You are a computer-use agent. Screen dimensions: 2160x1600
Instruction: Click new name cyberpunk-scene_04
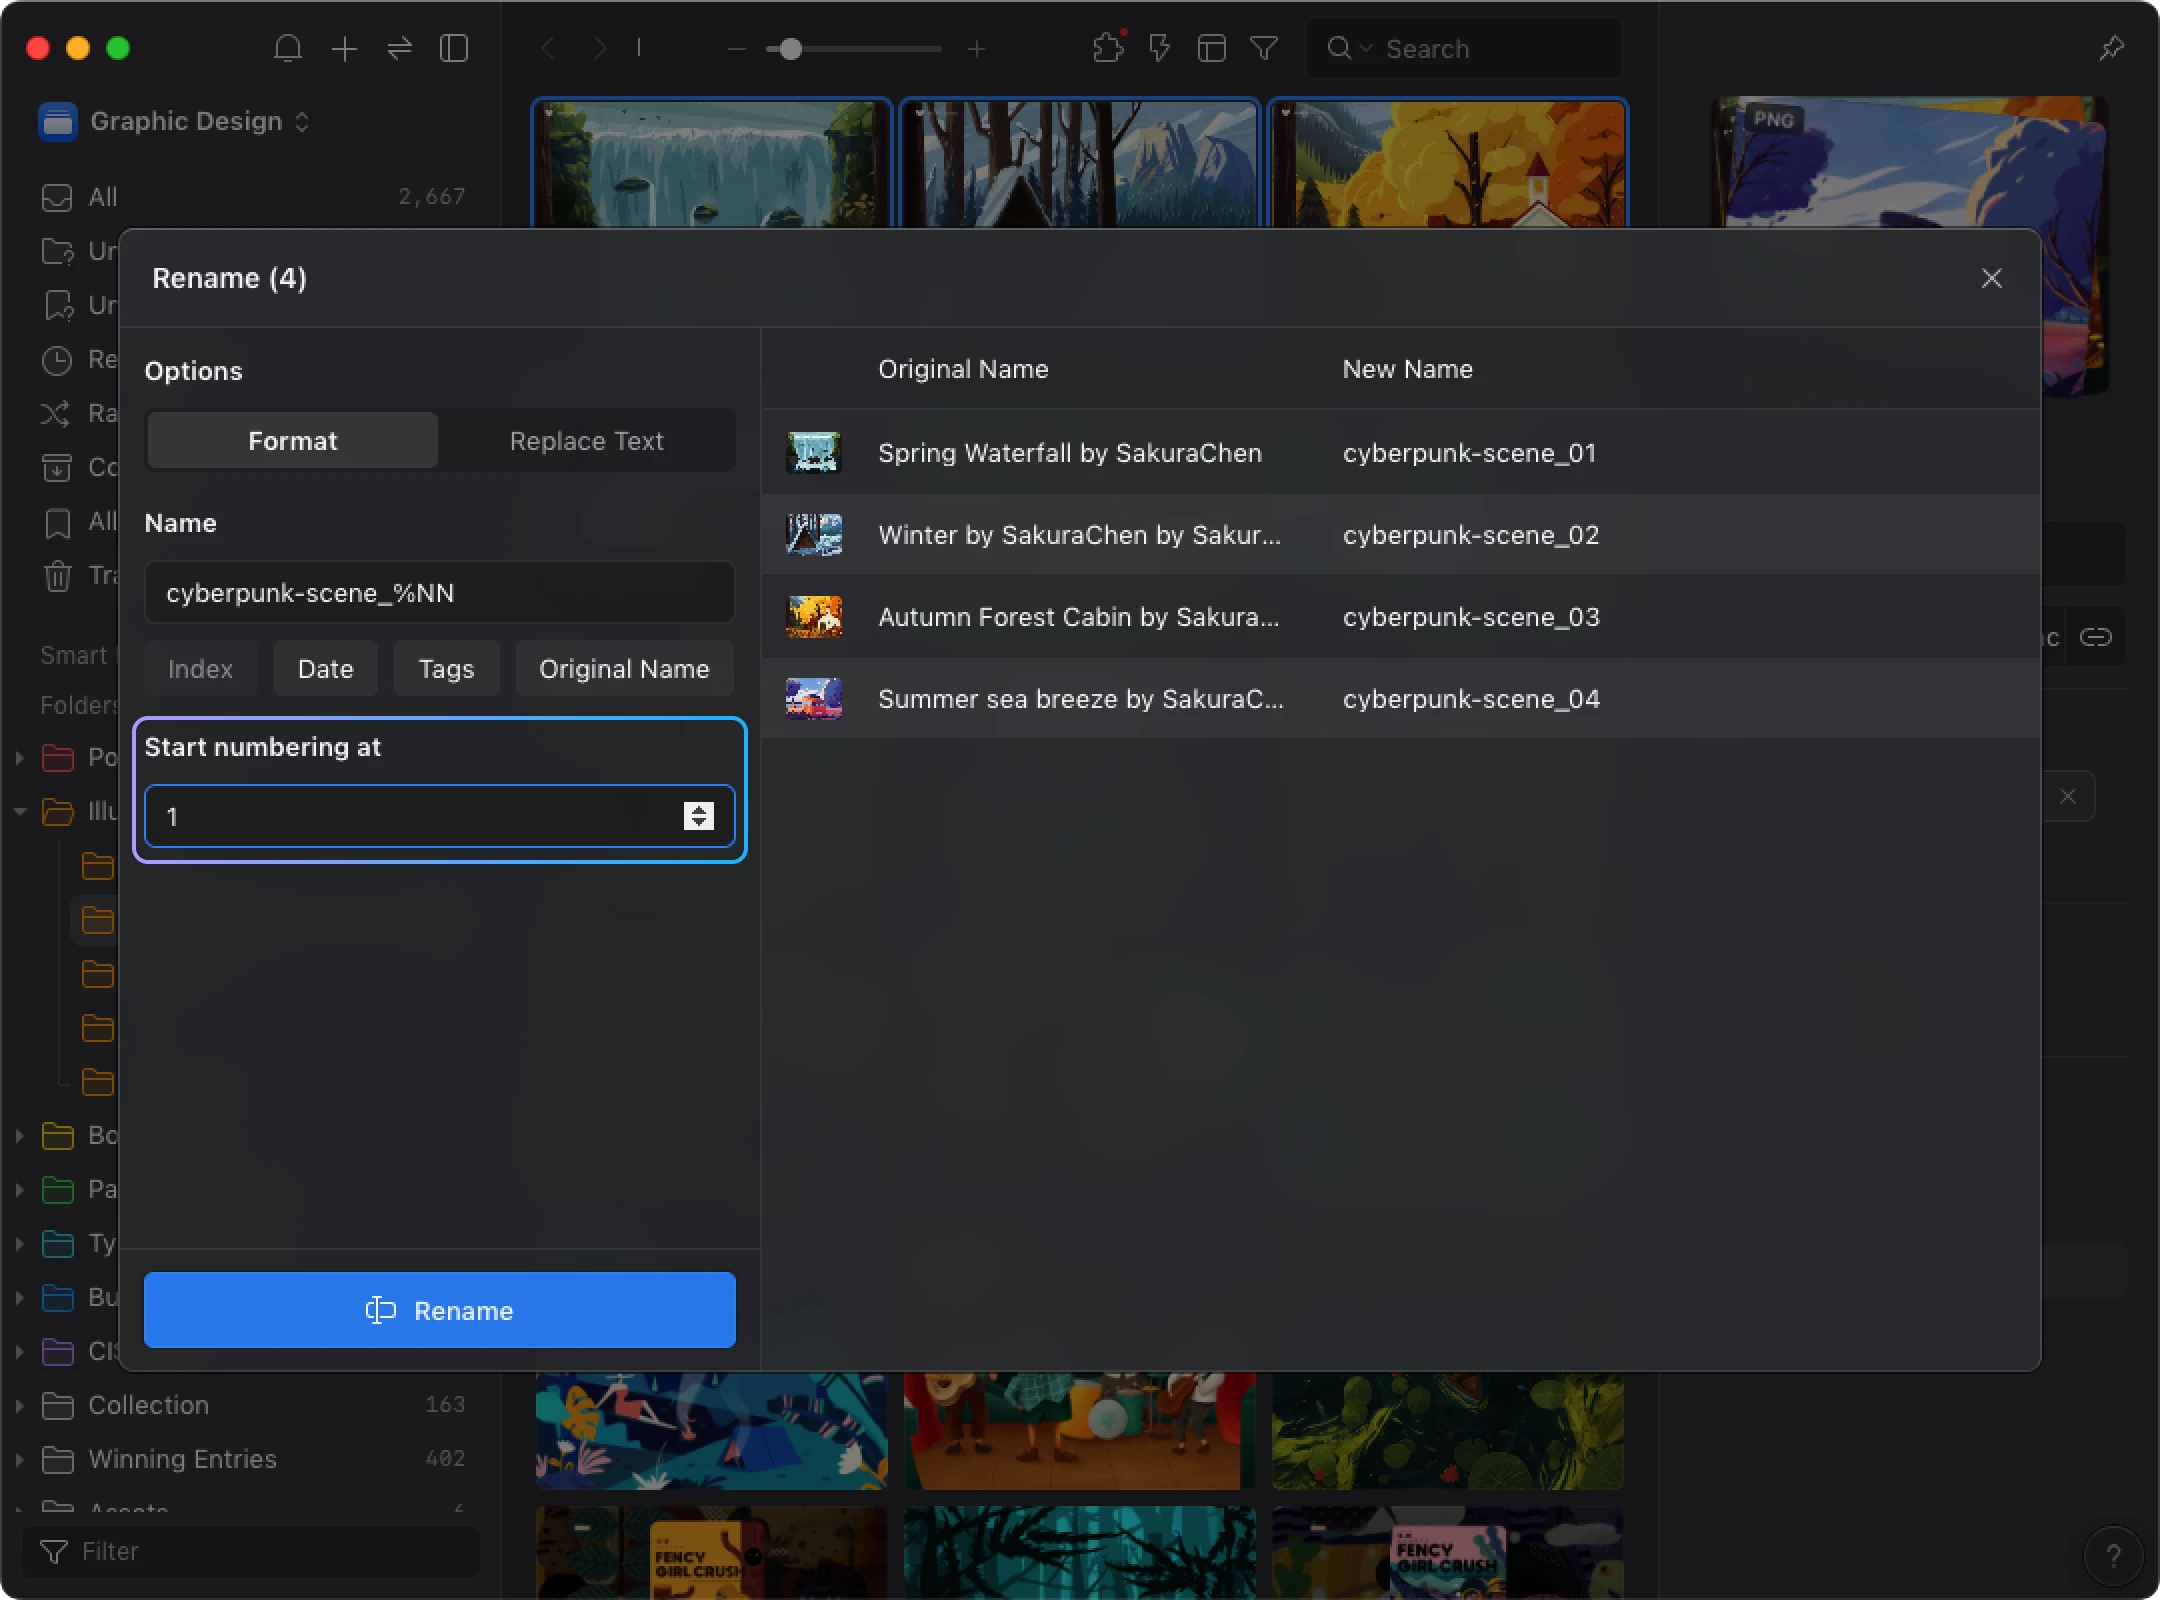point(1470,699)
